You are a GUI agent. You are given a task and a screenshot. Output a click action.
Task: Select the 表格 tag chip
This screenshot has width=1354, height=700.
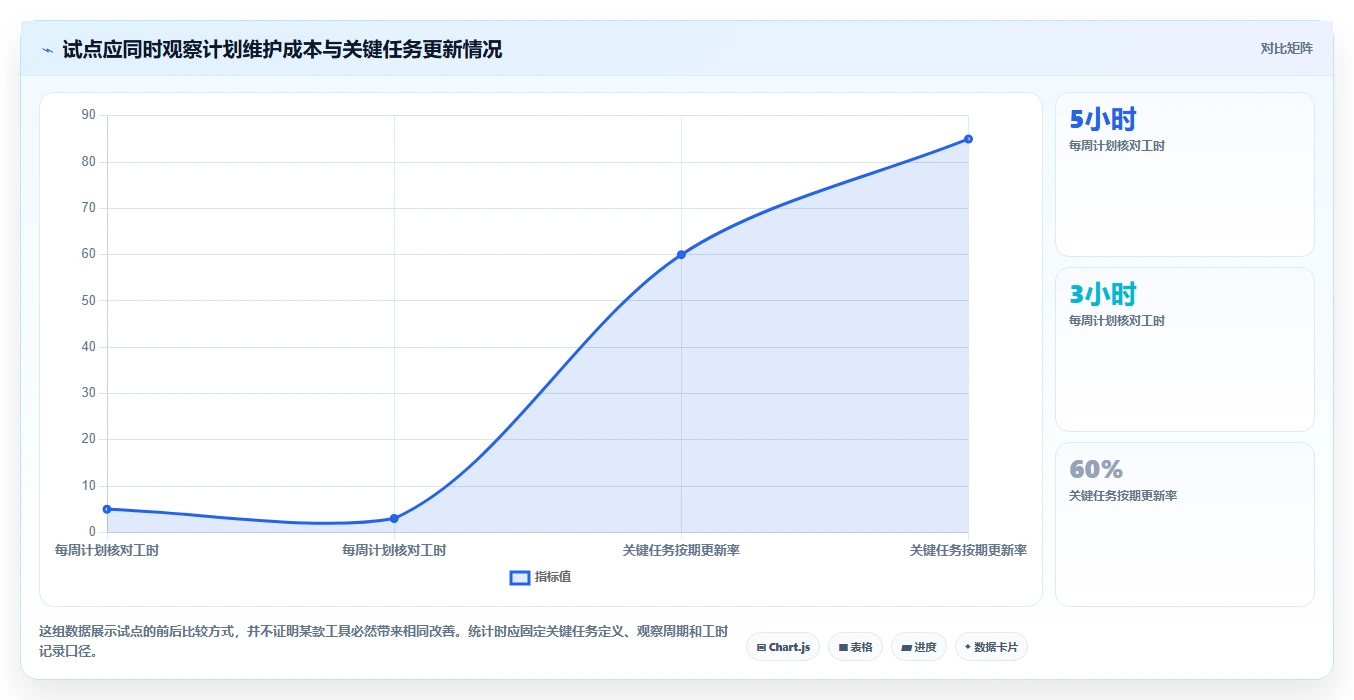pyautogui.click(x=855, y=647)
